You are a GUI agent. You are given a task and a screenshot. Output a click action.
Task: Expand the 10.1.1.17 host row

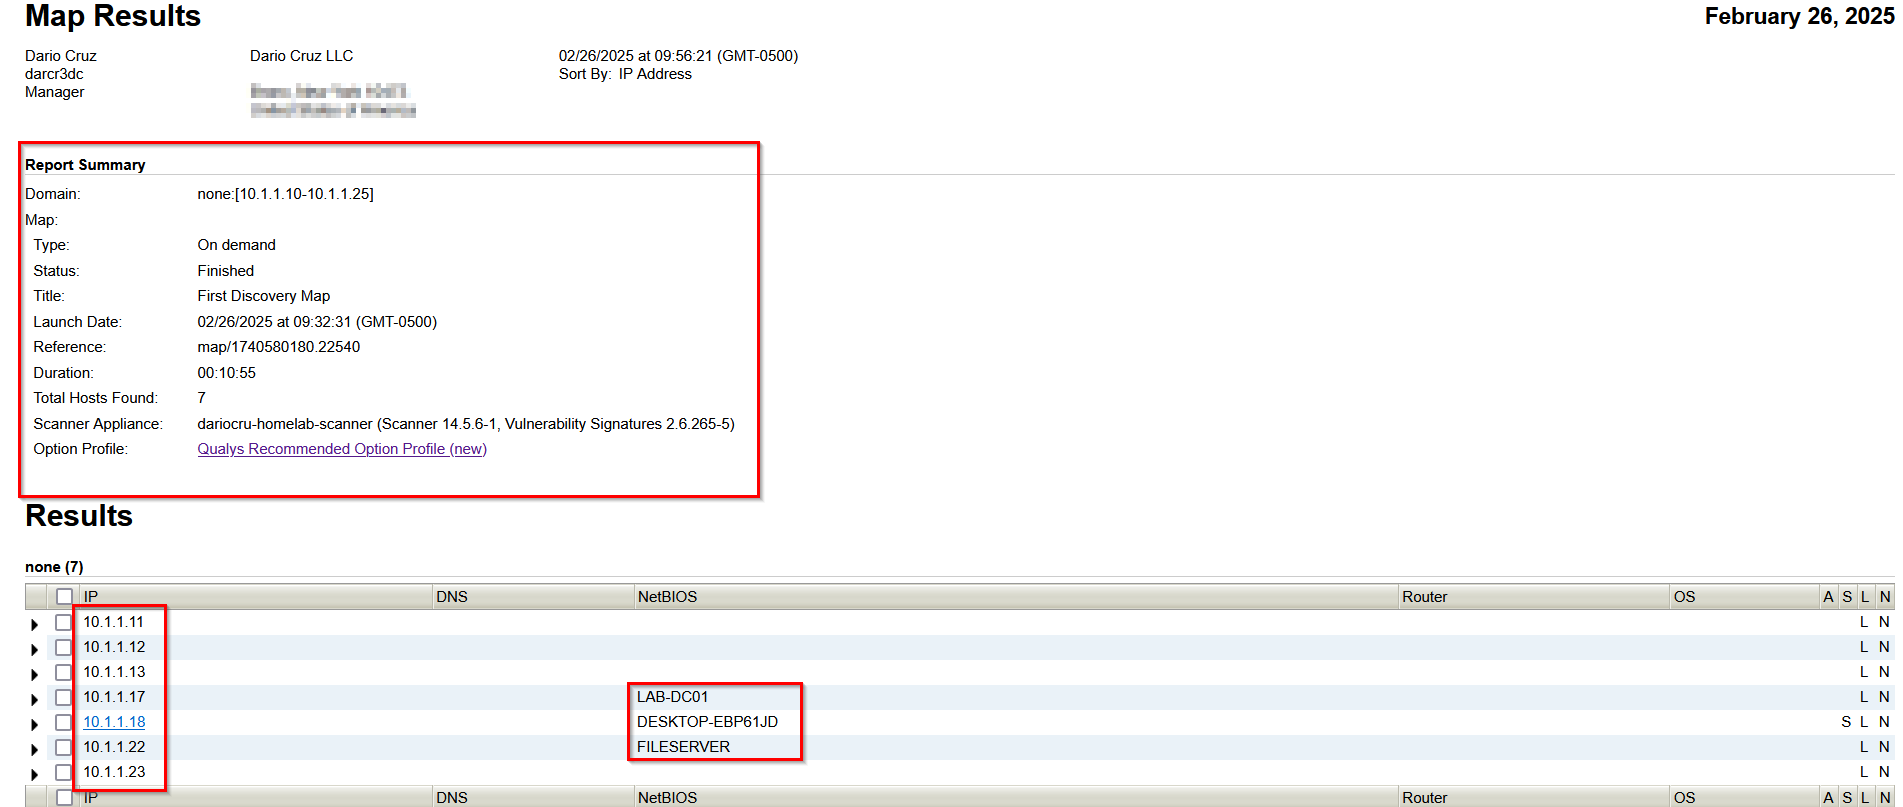35,699
